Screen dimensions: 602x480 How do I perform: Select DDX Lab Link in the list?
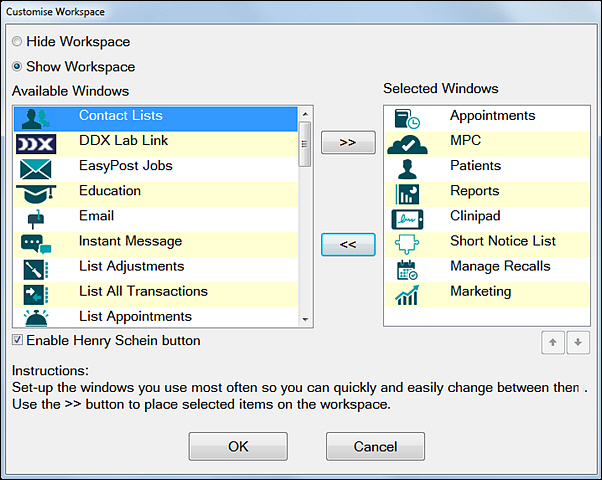pyautogui.click(x=156, y=144)
